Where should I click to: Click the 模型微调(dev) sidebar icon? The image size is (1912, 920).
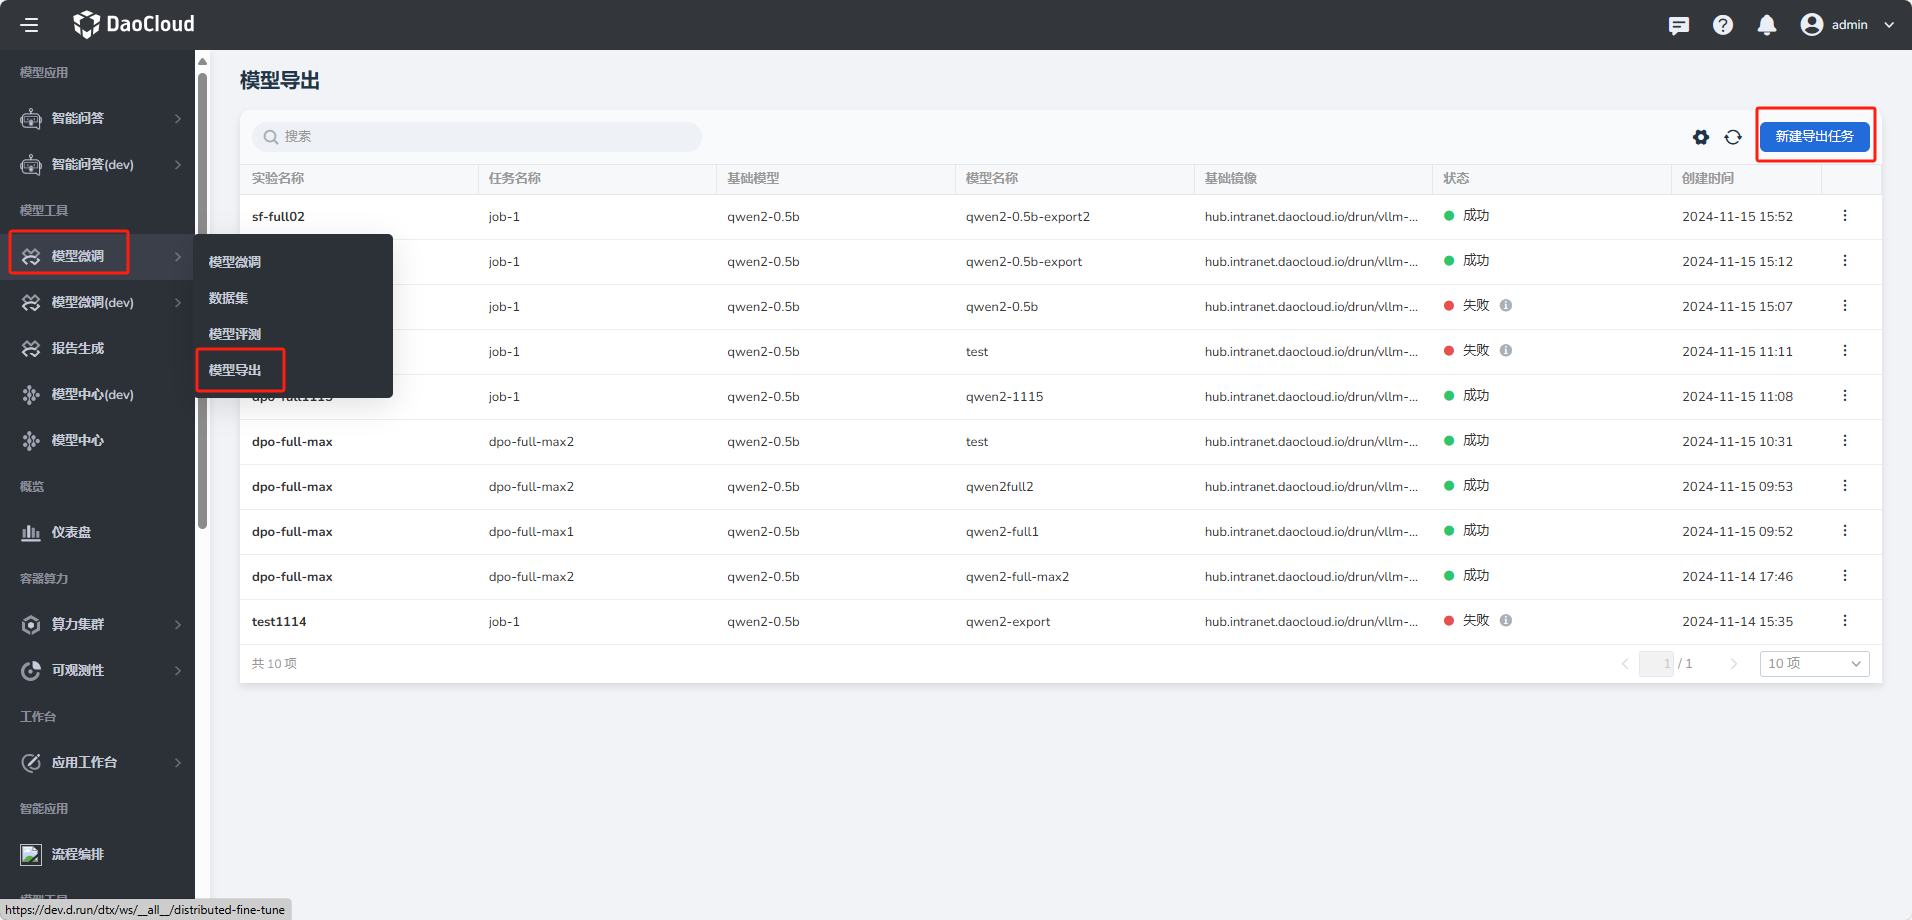31,303
